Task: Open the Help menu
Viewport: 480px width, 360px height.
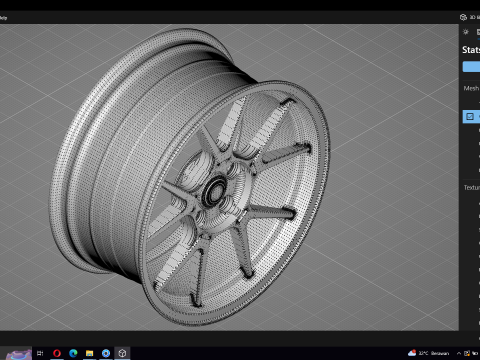Action: tap(3, 18)
